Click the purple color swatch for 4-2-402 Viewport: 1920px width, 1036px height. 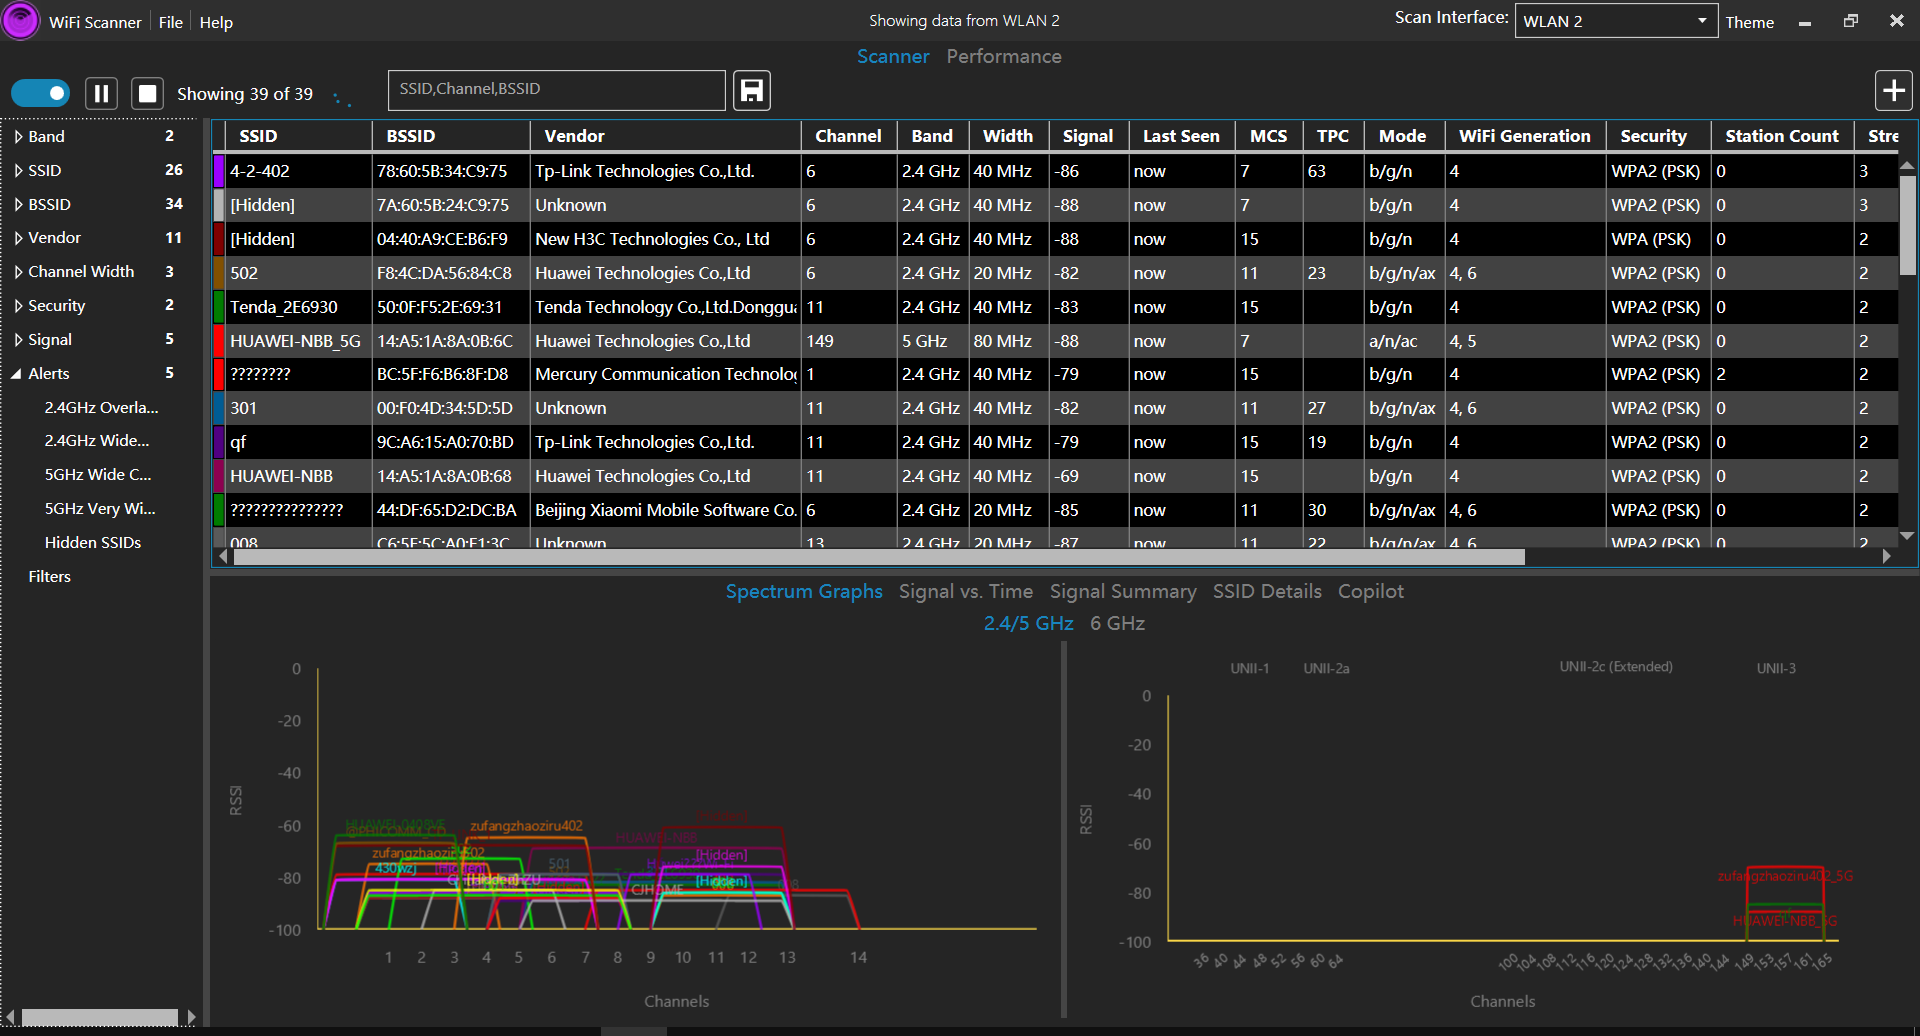219,171
